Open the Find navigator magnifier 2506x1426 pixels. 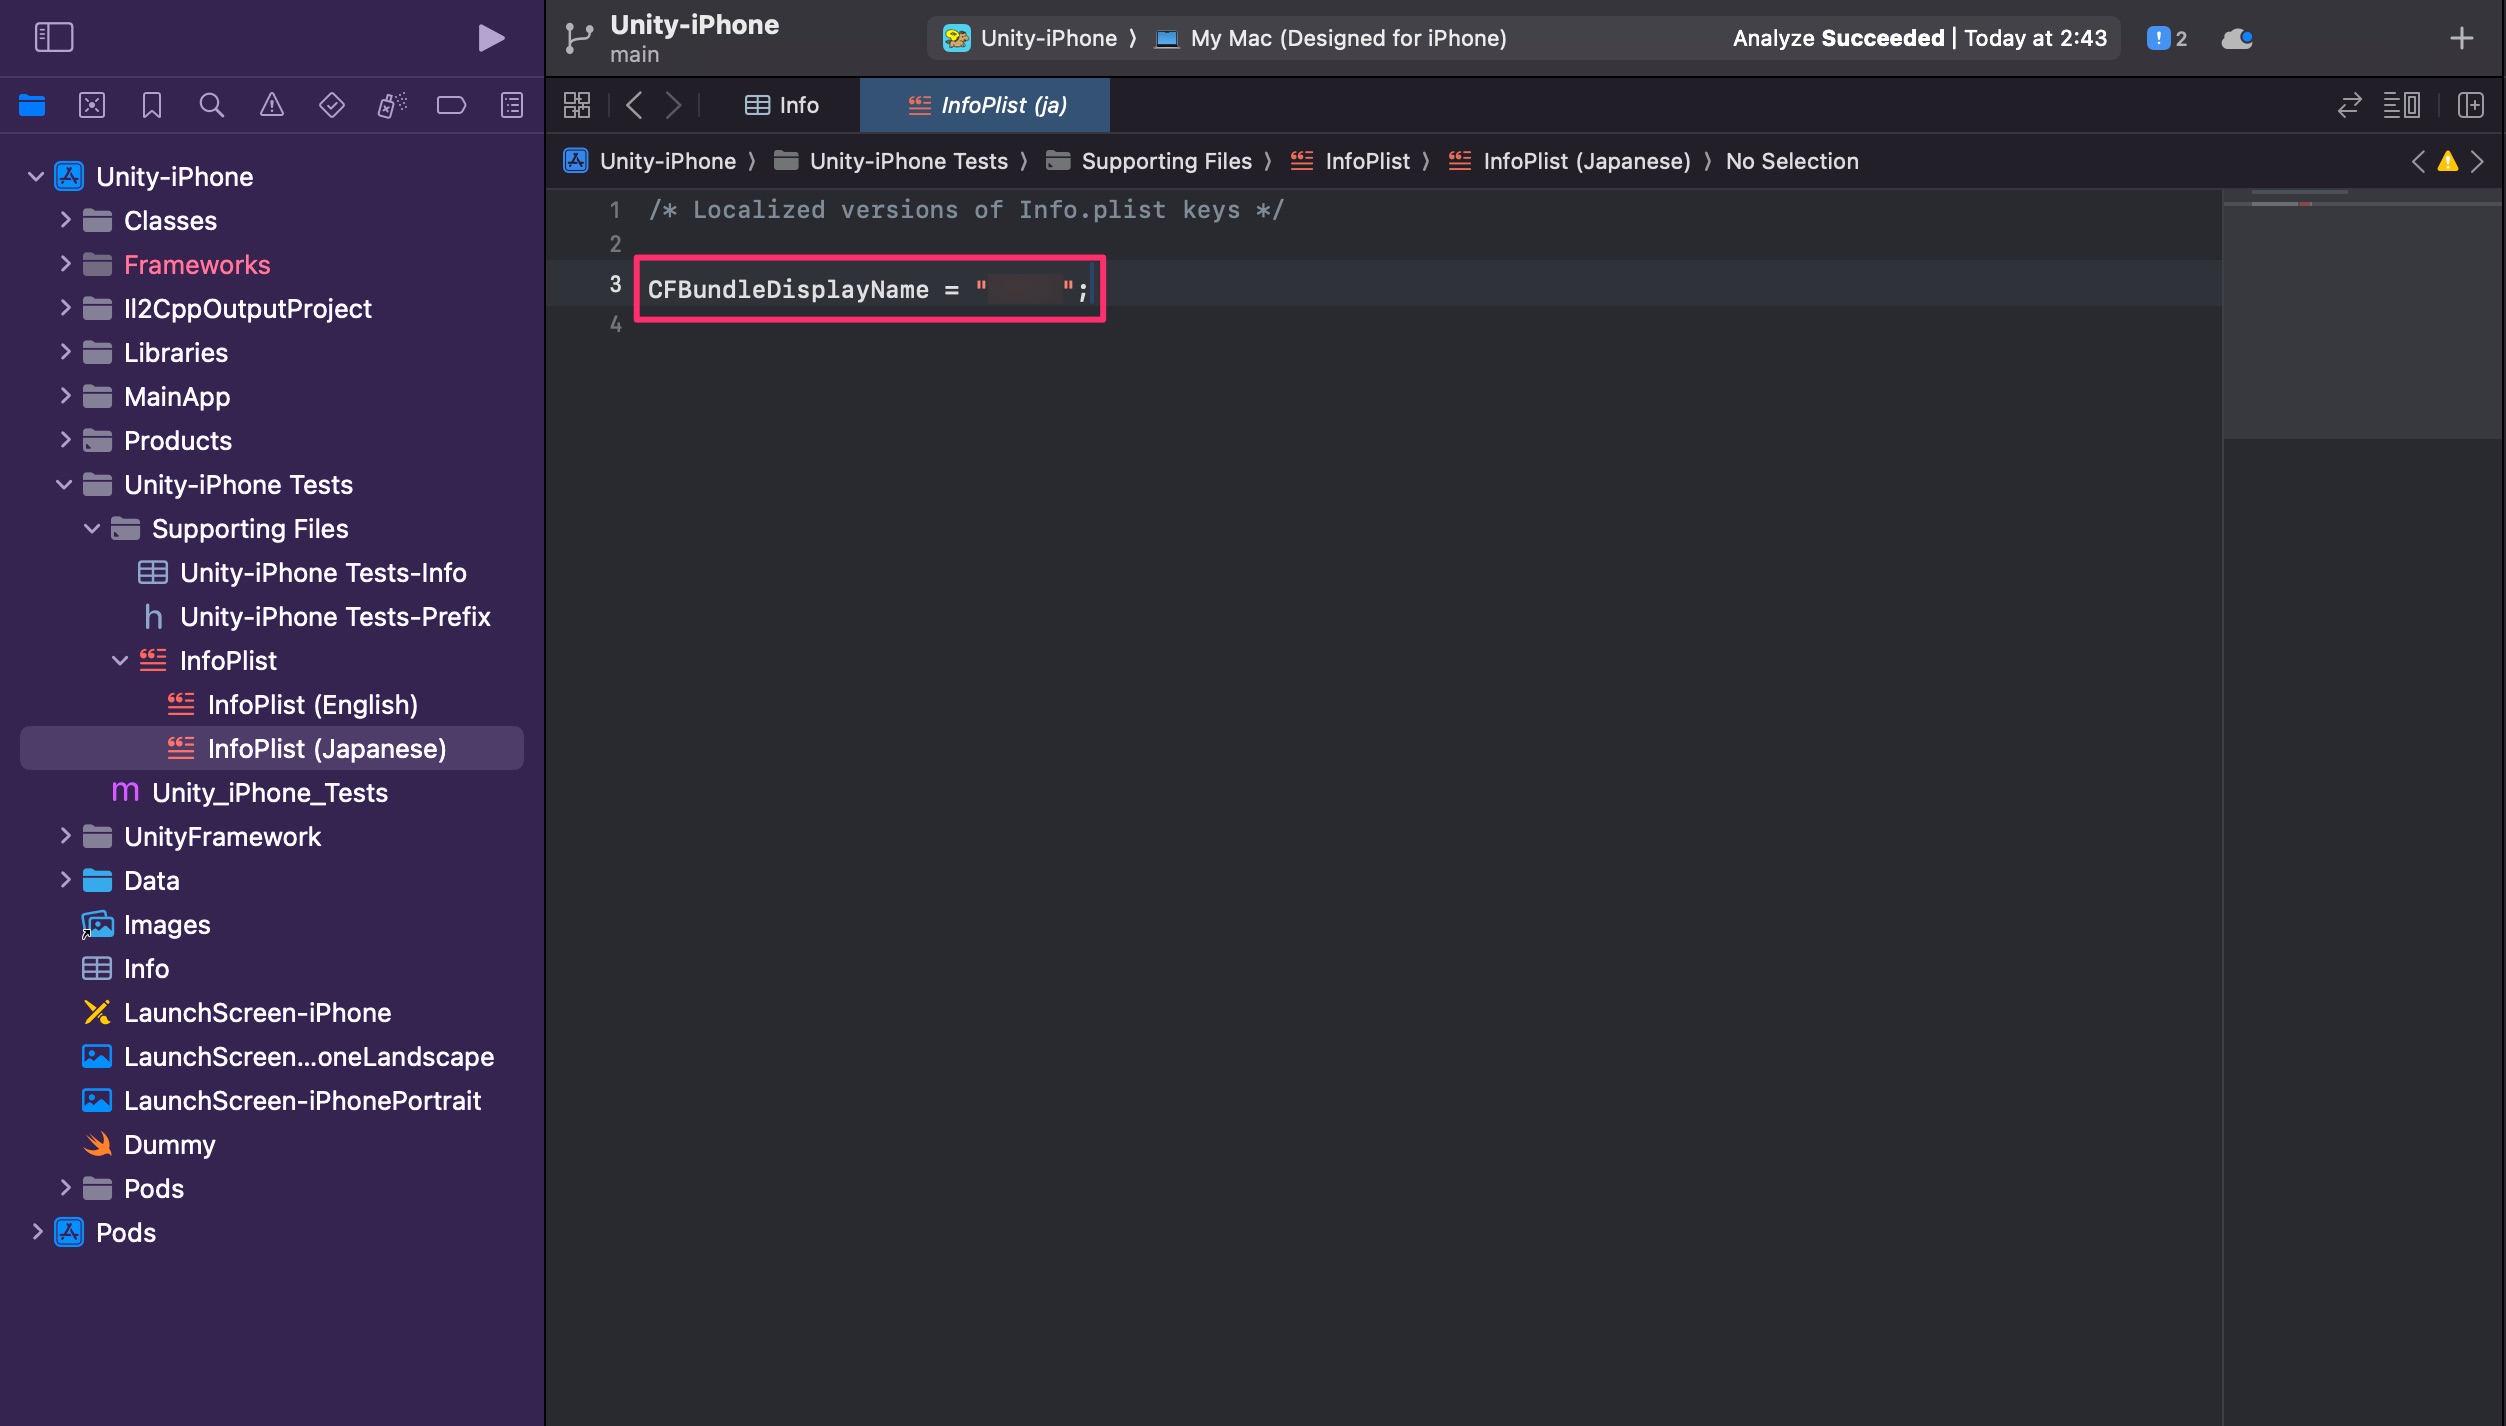click(212, 105)
